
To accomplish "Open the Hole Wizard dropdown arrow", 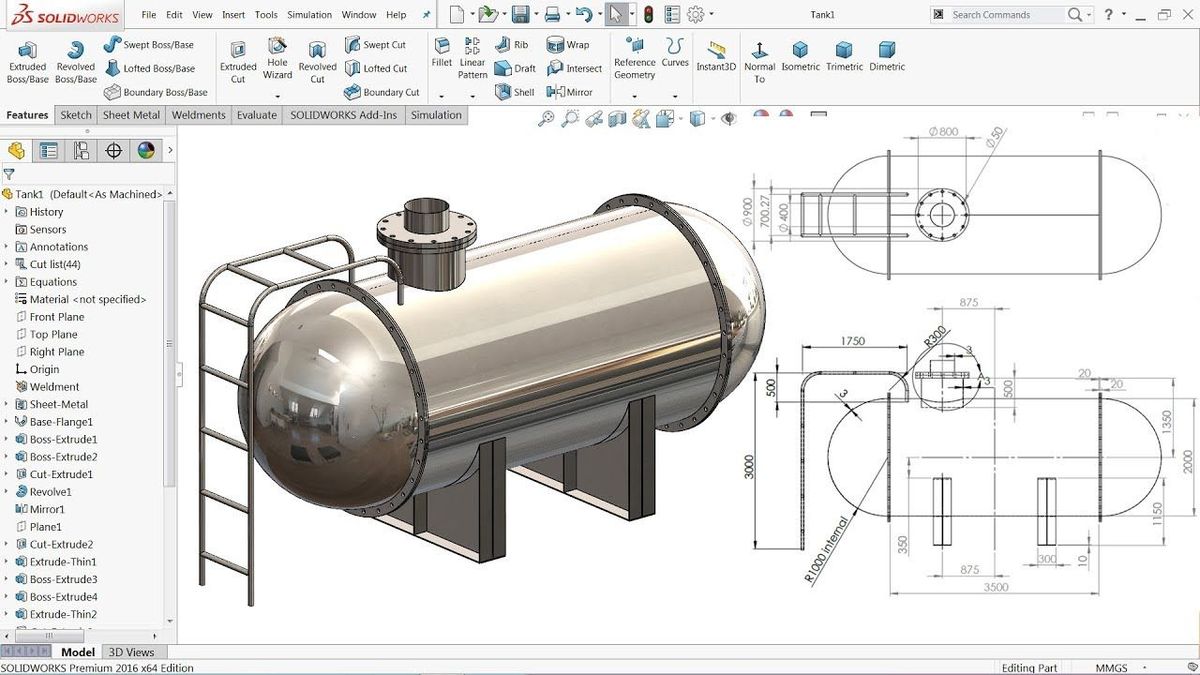I will (278, 97).
